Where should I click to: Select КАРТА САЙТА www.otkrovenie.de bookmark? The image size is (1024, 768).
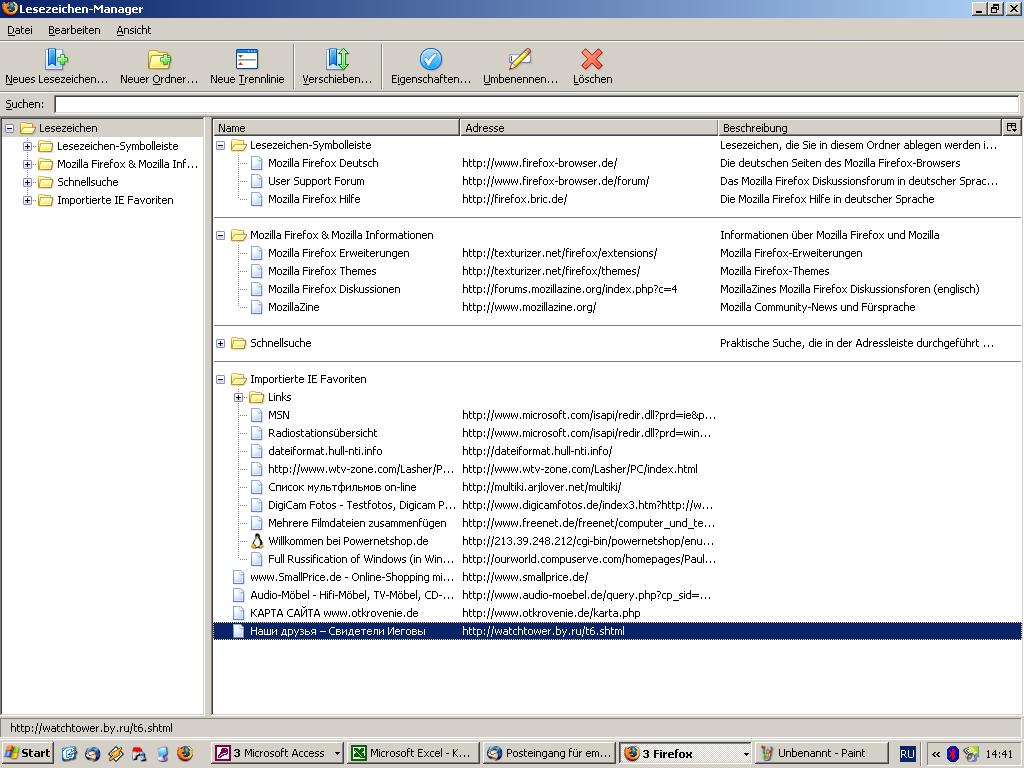pyautogui.click(x=334, y=613)
